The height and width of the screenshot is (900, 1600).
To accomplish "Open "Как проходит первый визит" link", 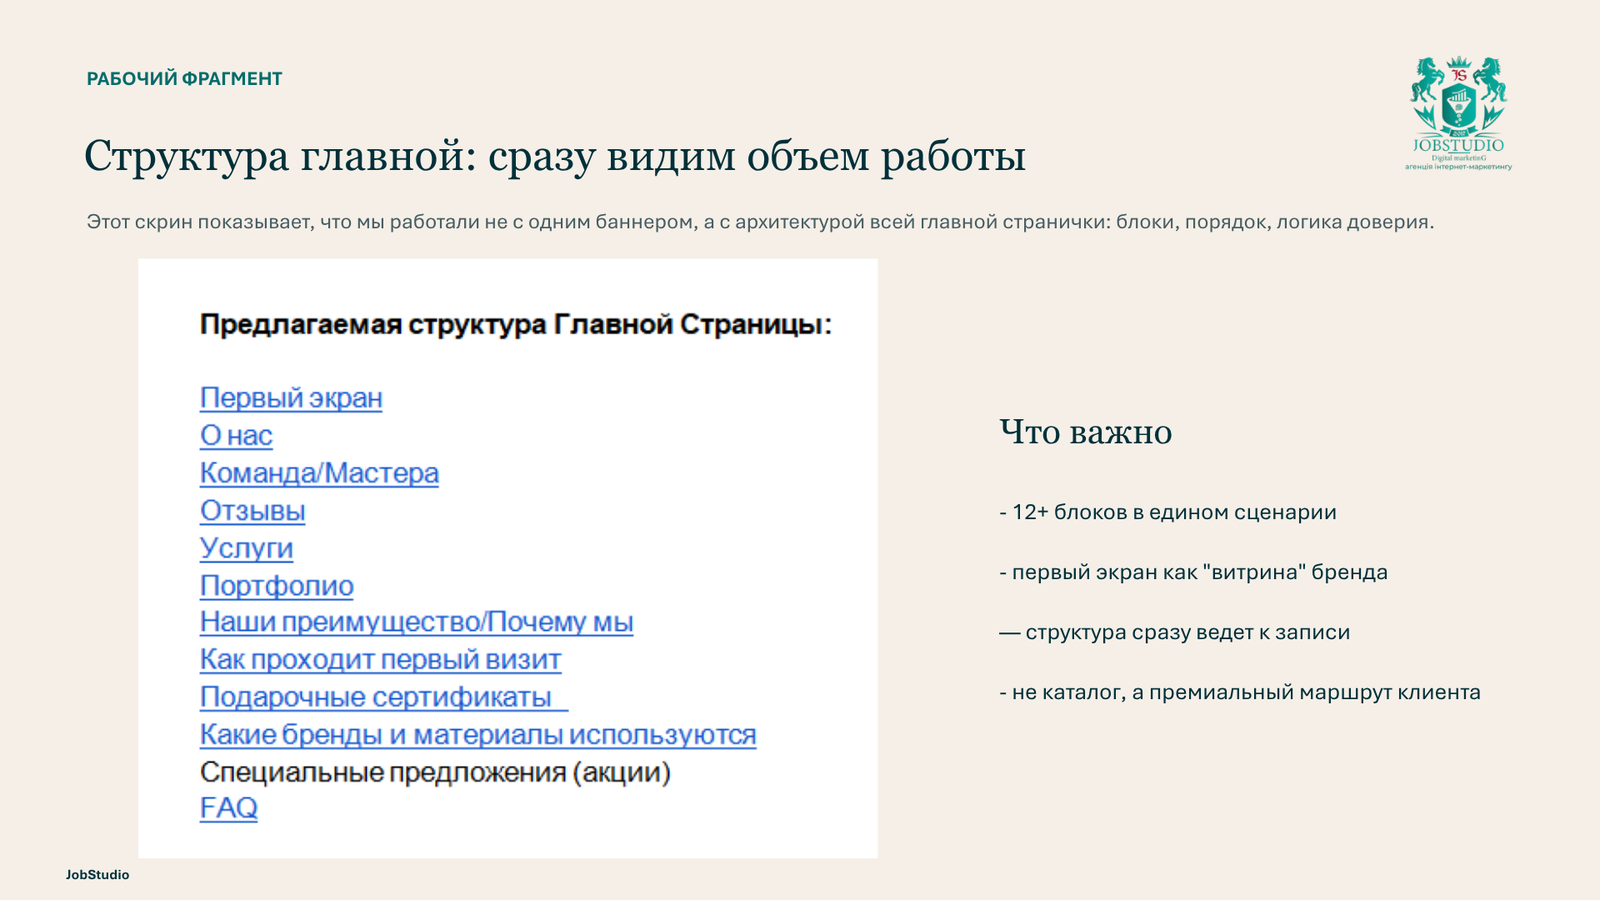I will click(x=380, y=660).
